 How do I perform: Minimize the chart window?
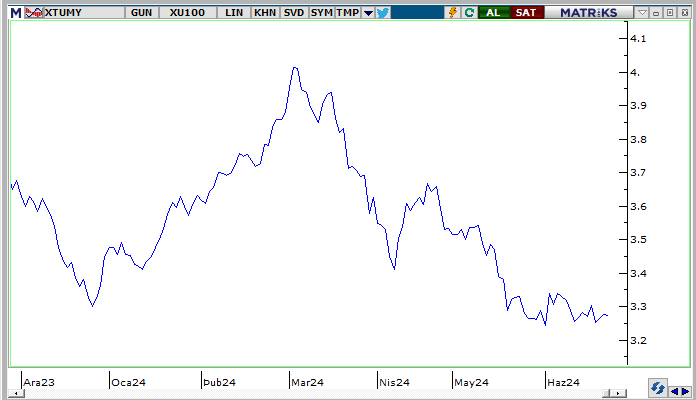tap(656, 13)
